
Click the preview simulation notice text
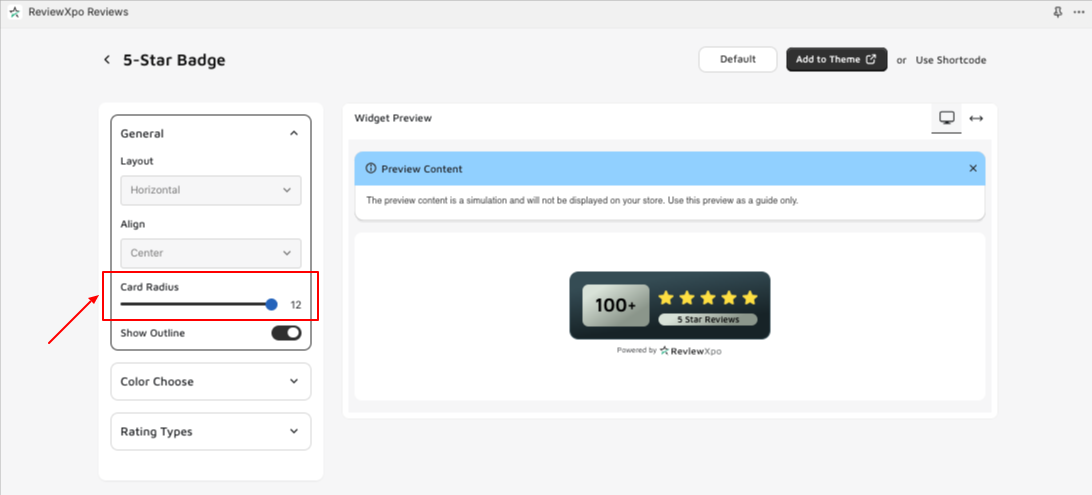[582, 201]
